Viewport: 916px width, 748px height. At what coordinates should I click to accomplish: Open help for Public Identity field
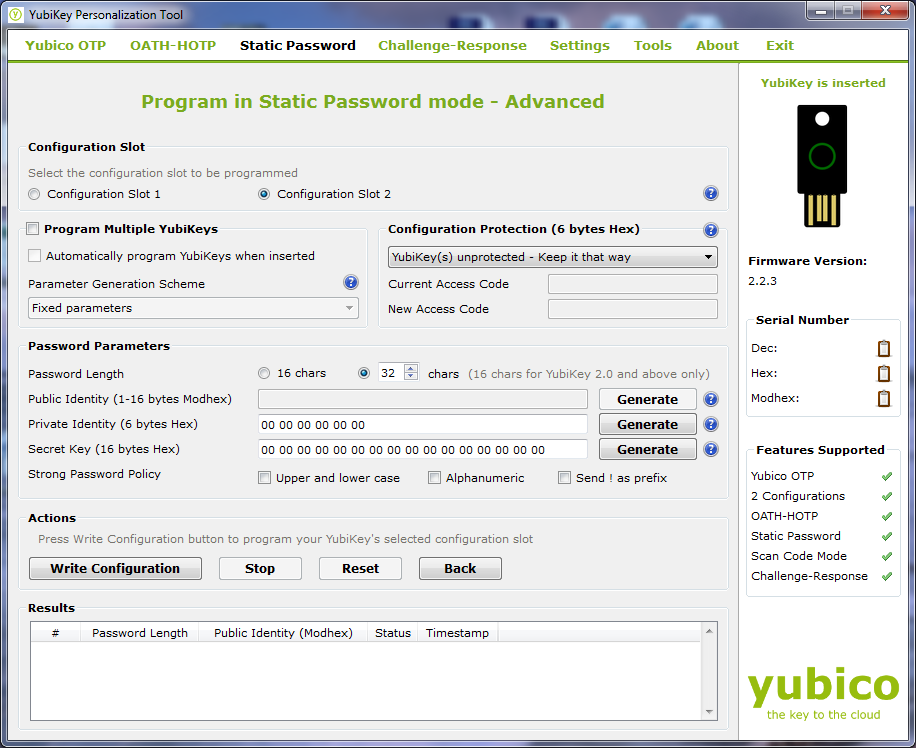tap(710, 399)
